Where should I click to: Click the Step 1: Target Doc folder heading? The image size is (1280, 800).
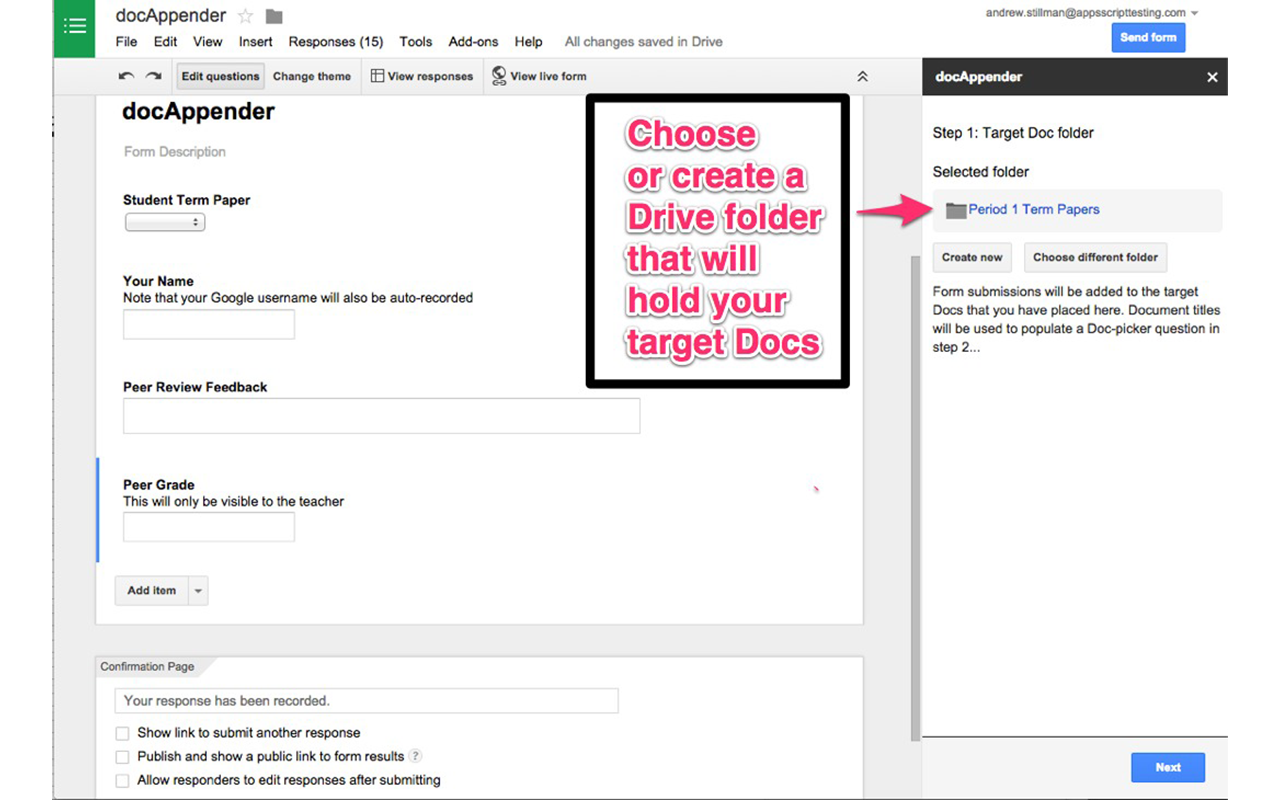coord(1013,132)
